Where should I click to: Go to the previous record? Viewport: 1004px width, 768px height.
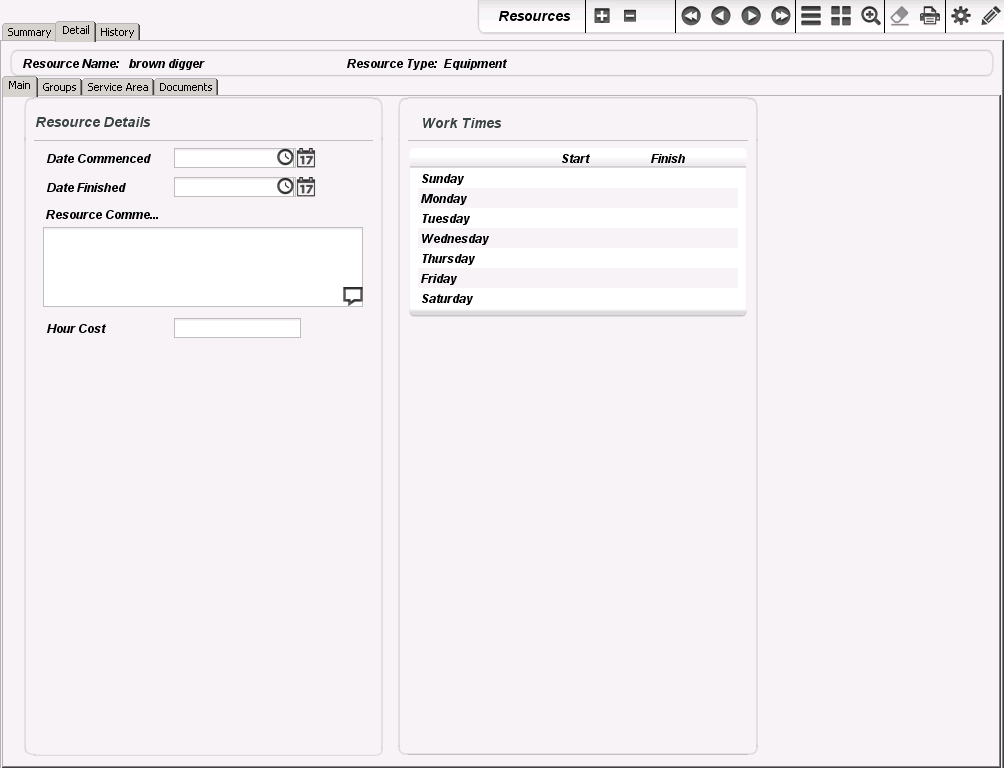point(720,16)
